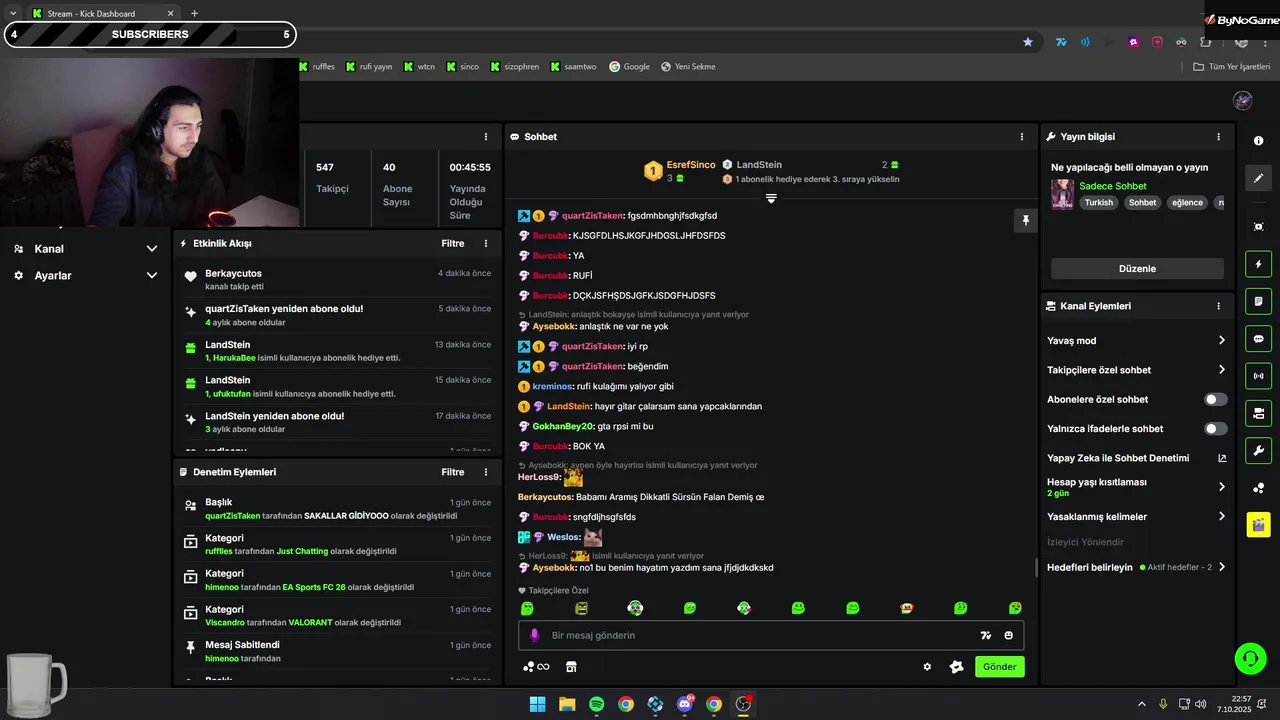The width and height of the screenshot is (1280, 720).
Task: Click the first green emote in emote row
Action: (527, 608)
